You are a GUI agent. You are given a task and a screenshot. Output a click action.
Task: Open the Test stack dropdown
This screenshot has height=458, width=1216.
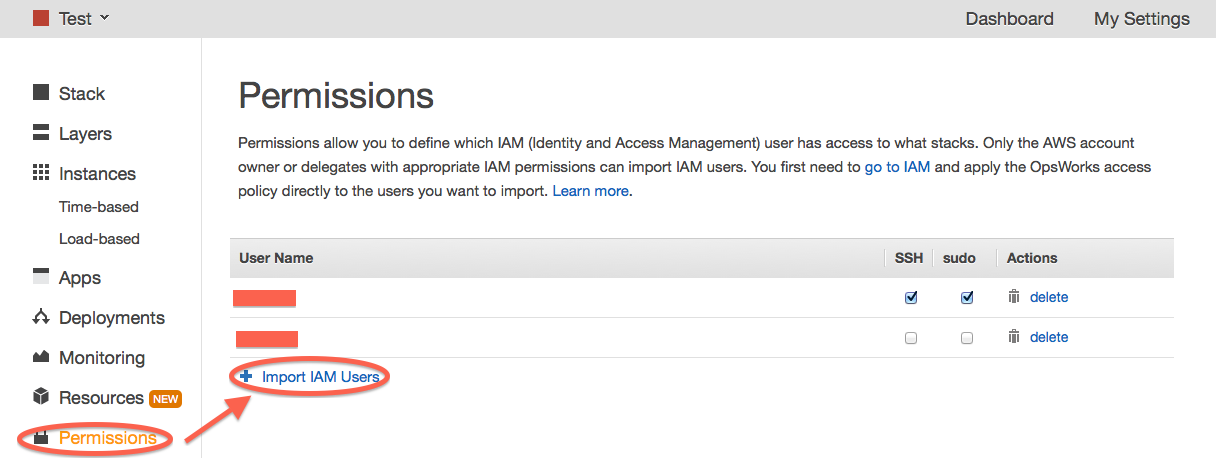72,18
